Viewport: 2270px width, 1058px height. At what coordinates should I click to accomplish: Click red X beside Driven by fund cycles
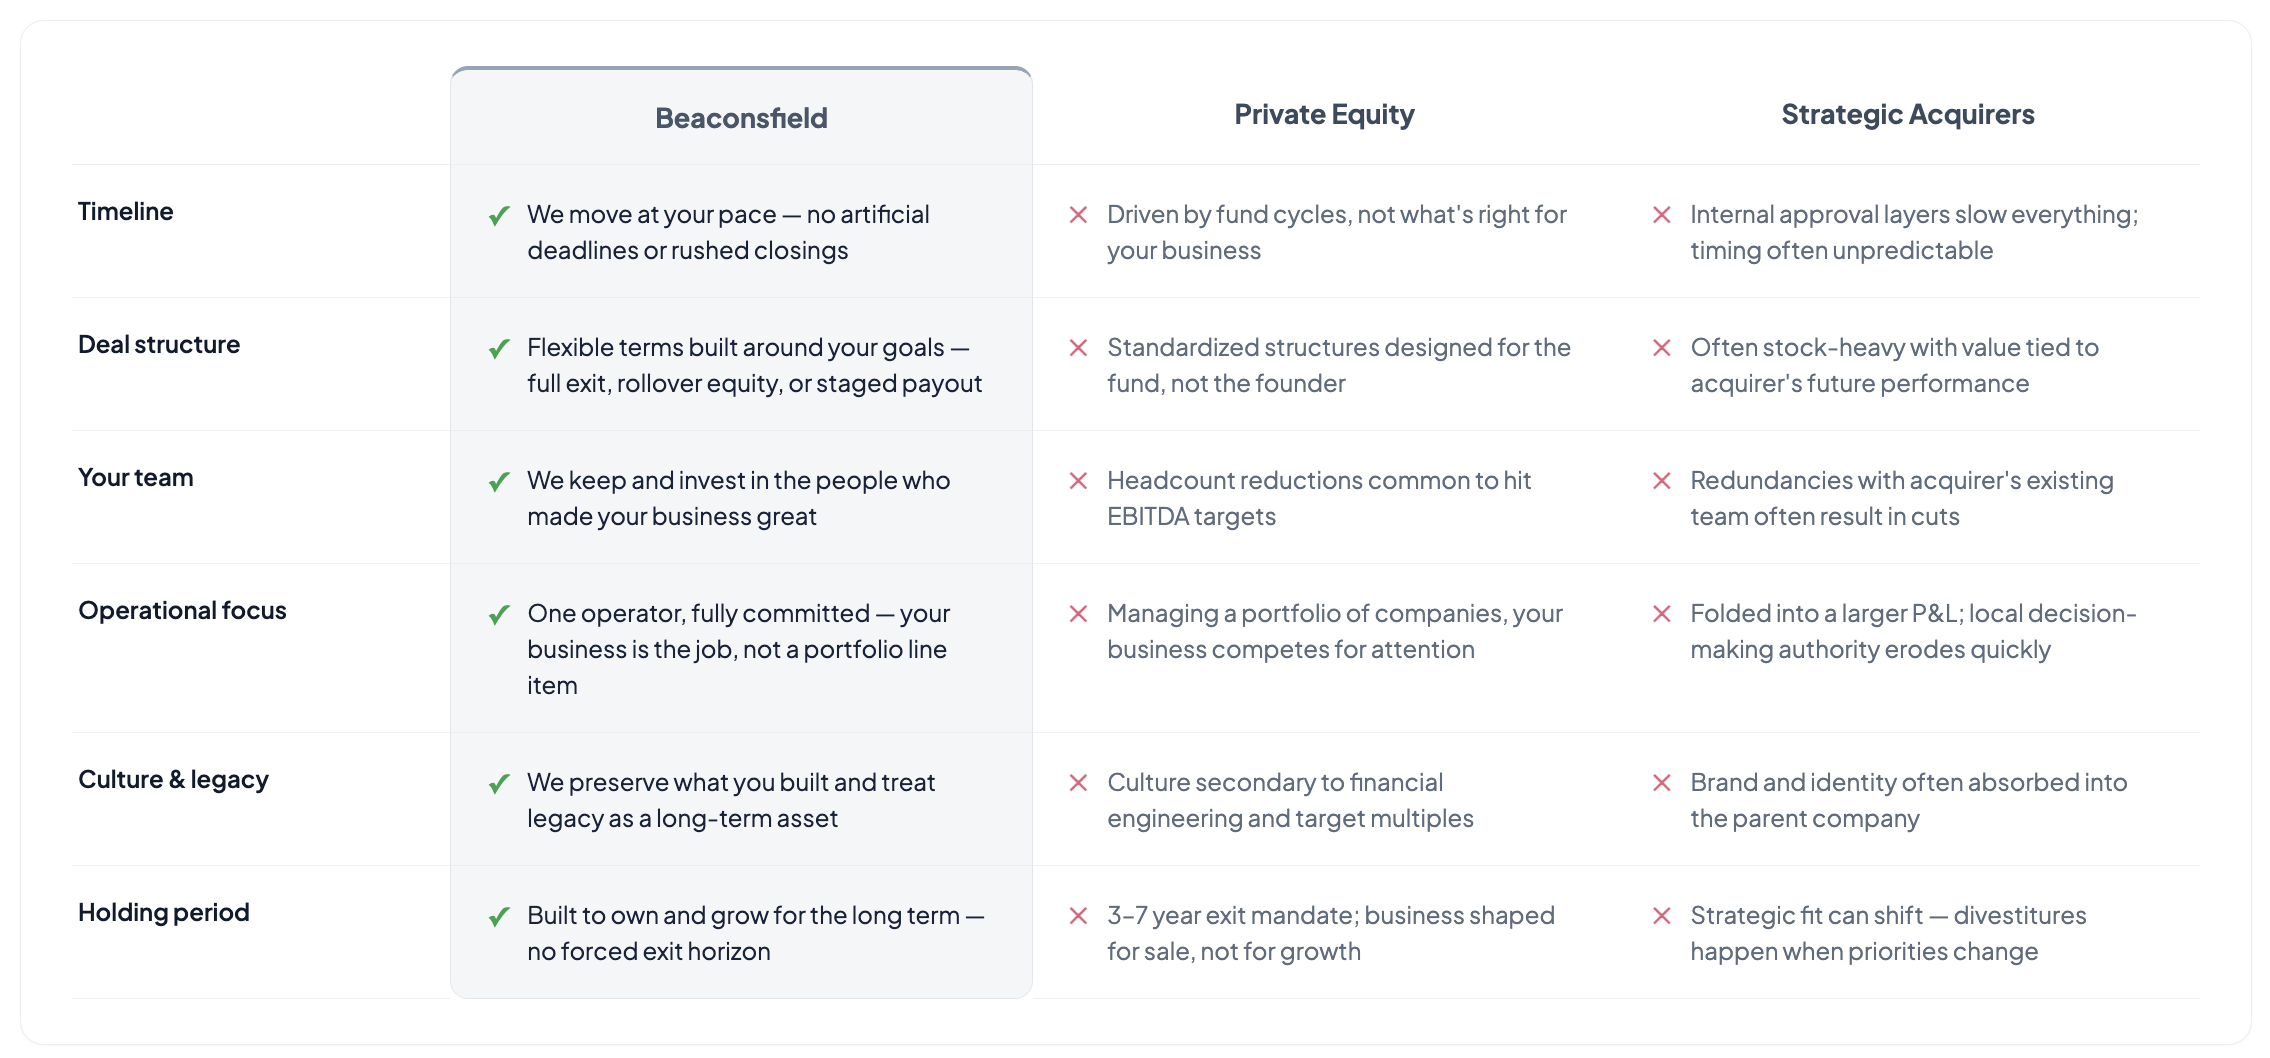(1078, 215)
